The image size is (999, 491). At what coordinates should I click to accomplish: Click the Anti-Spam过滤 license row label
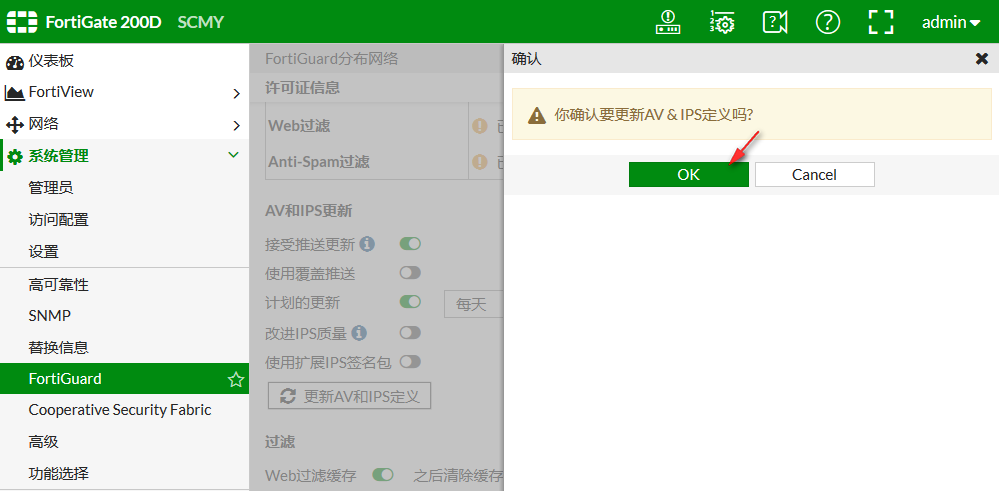click(x=319, y=162)
